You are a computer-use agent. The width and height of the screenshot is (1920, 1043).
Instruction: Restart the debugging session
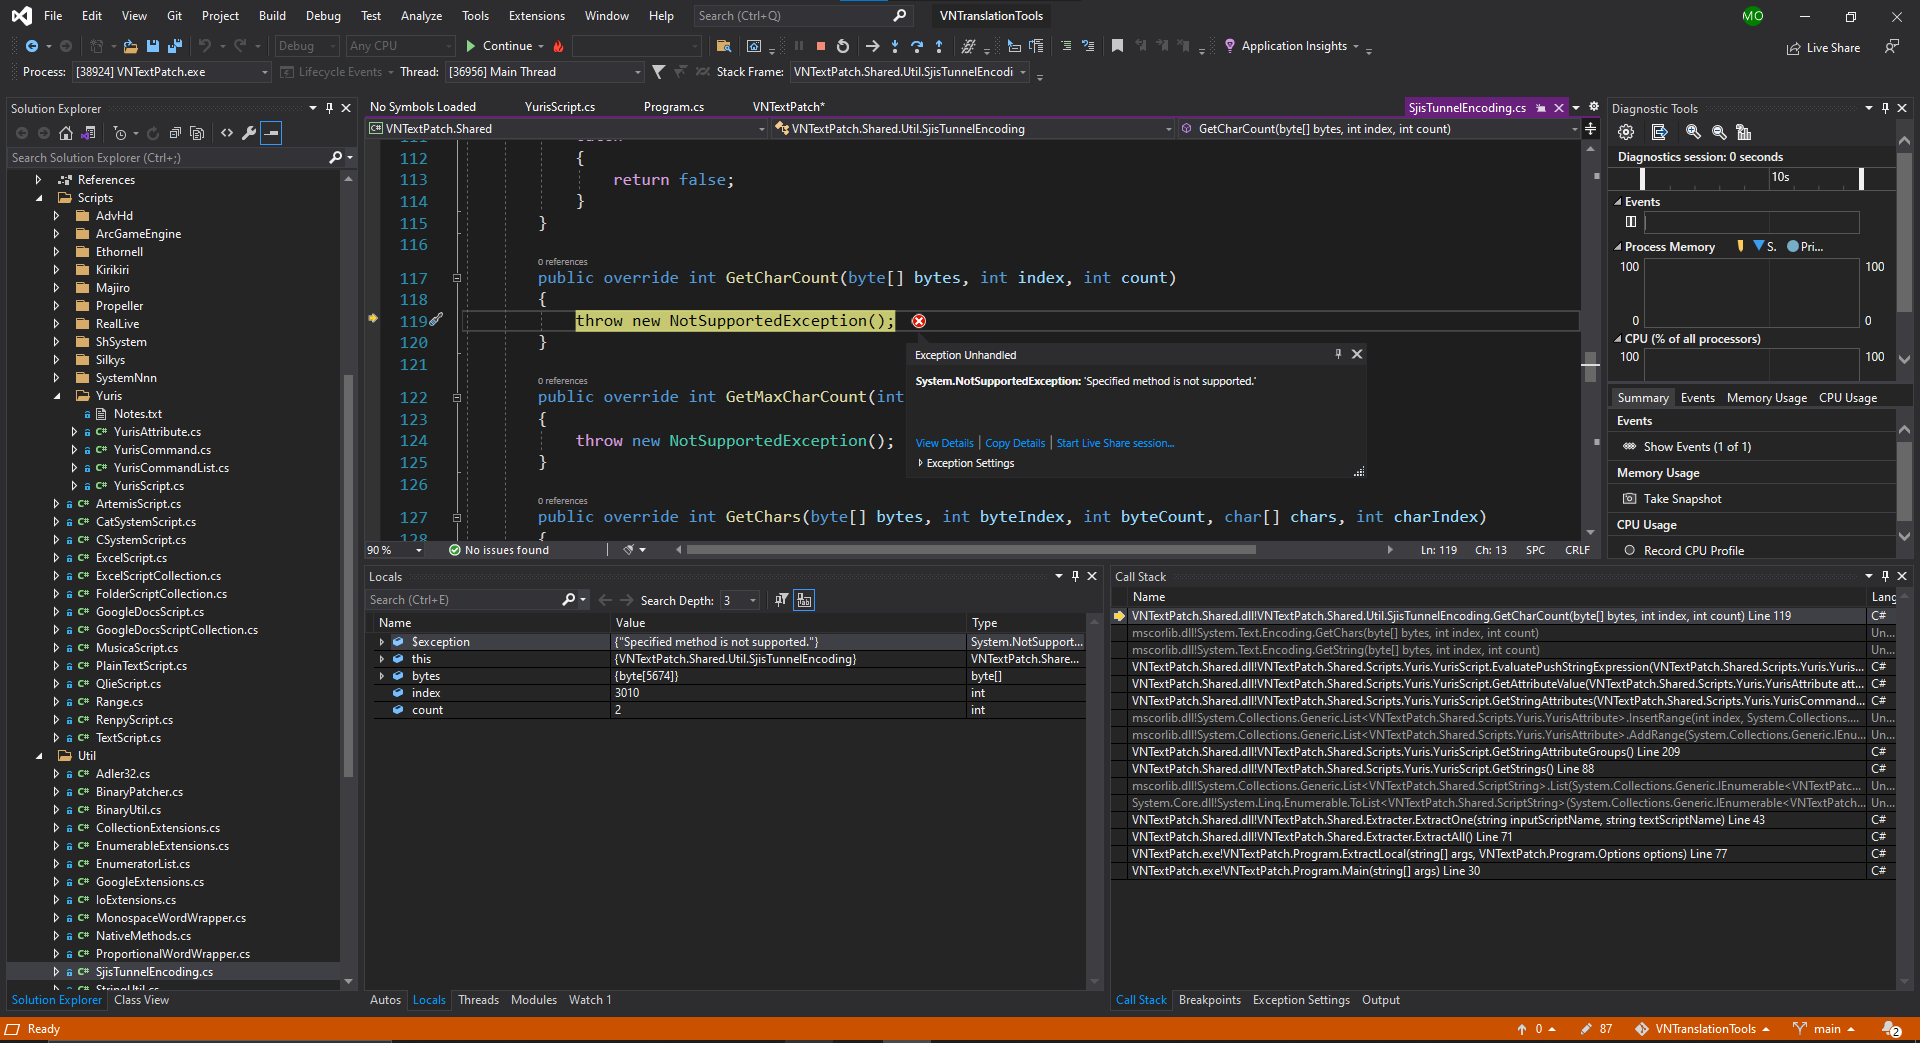[843, 46]
